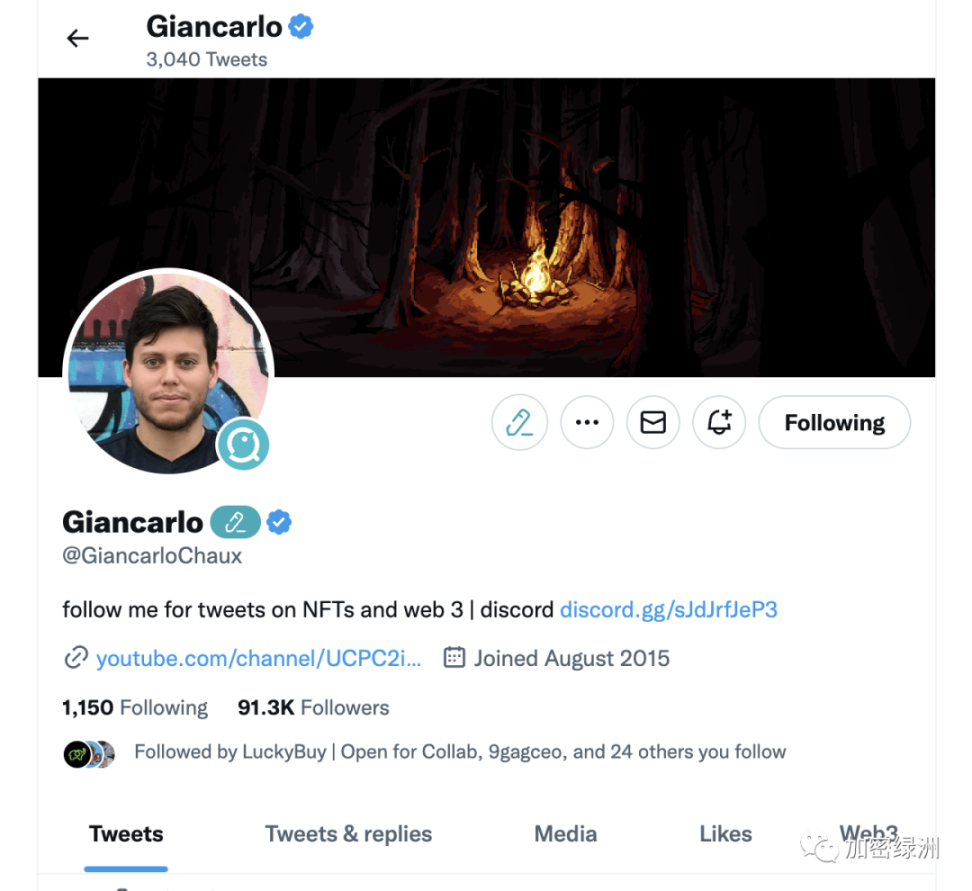The width and height of the screenshot is (972, 891).
Task: Open the three-dots more options menu
Action: [587, 423]
